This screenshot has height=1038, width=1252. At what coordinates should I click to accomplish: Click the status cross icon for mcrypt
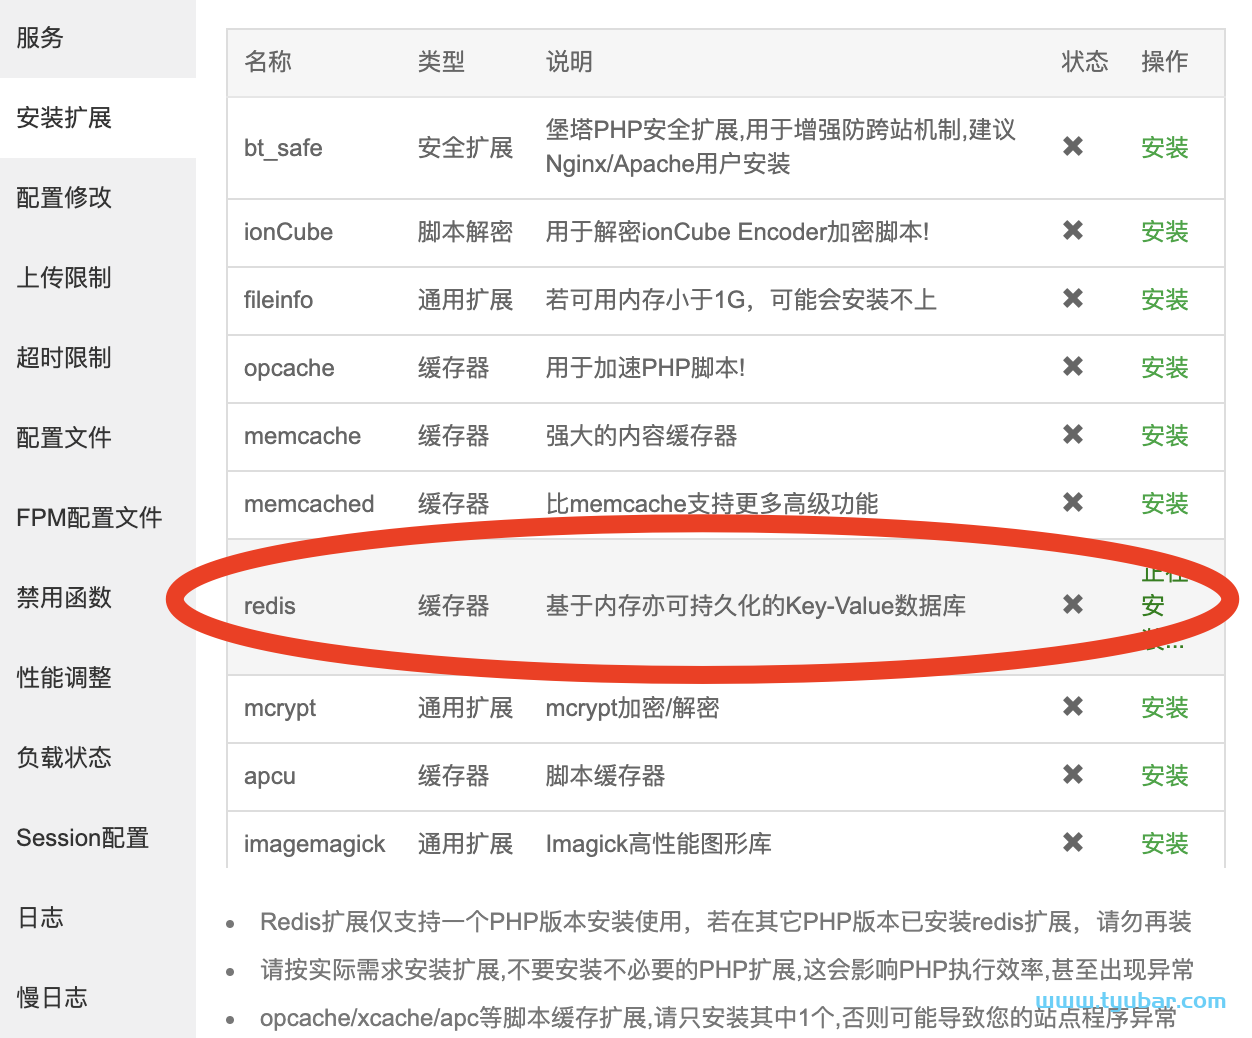[x=1072, y=707]
